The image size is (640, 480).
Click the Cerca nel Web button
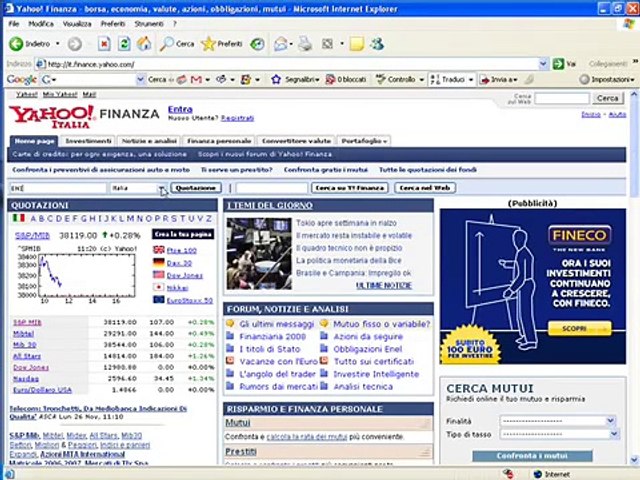pyautogui.click(x=425, y=188)
